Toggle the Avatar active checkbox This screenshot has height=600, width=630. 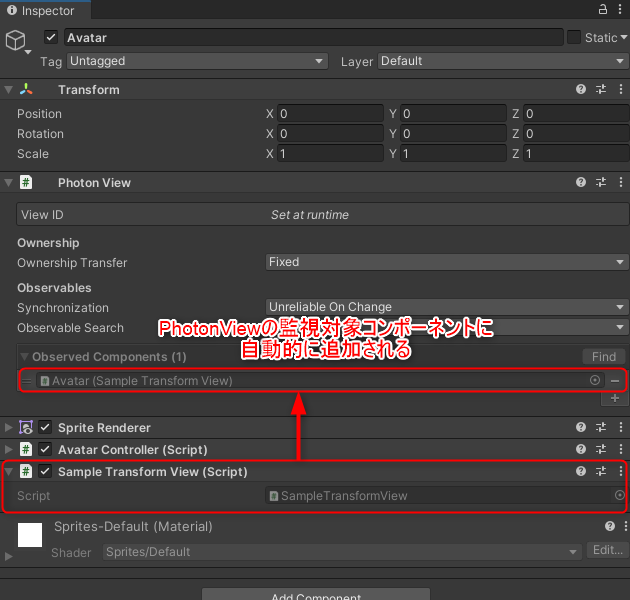51,37
